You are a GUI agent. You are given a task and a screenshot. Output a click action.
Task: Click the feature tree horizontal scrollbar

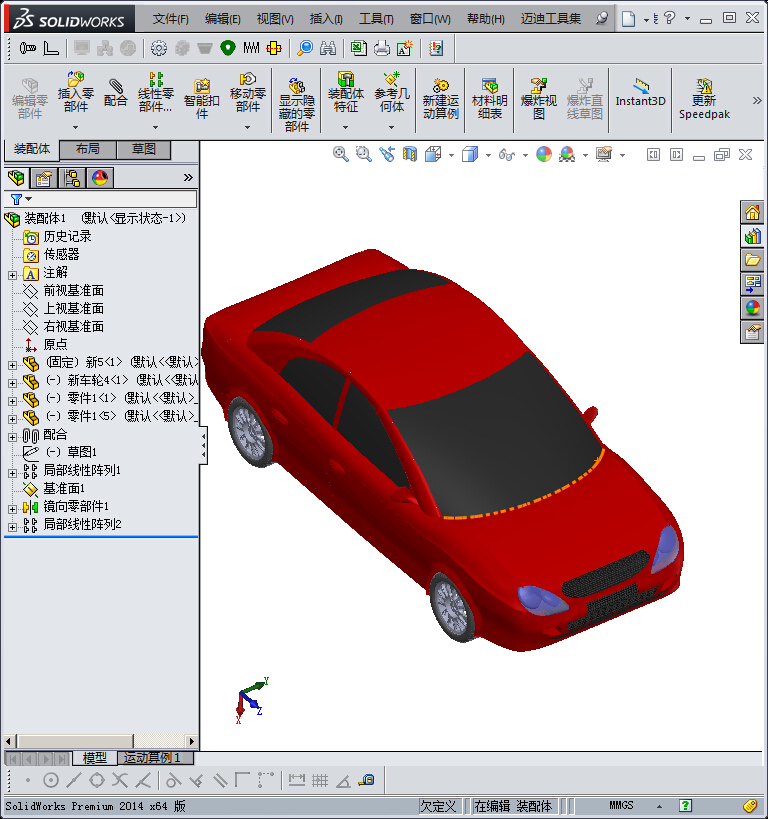tap(100, 741)
